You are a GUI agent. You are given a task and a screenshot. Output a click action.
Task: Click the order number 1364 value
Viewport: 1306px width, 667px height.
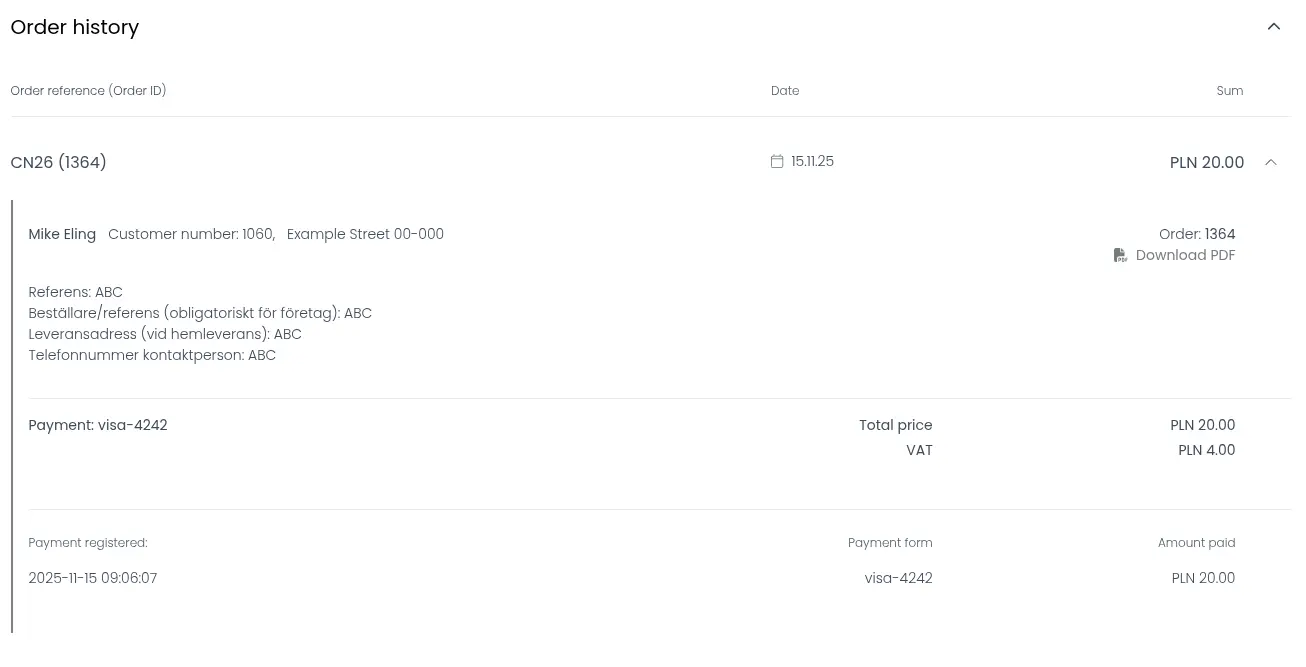coord(1220,234)
